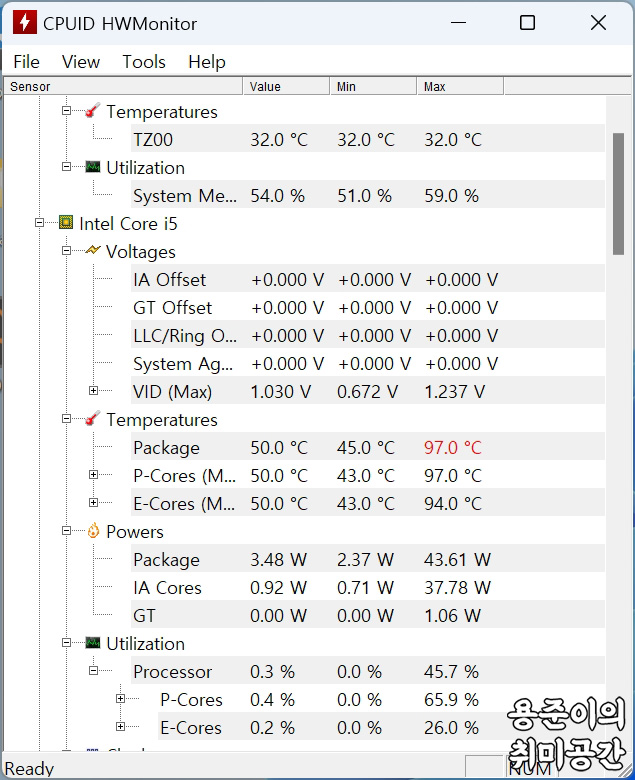Collapse the CPU Temperatures group with Package
This screenshot has height=780, width=635.
coord(66,418)
